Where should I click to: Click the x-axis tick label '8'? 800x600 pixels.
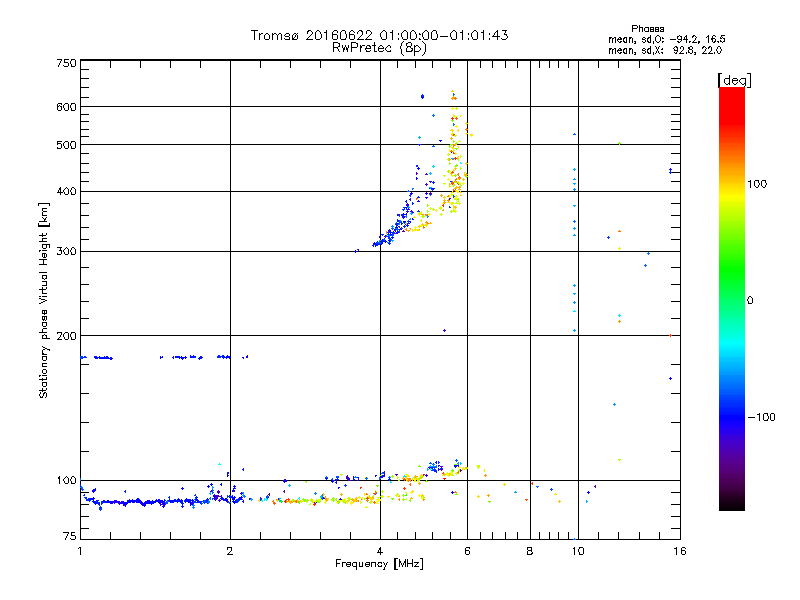pos(530,551)
